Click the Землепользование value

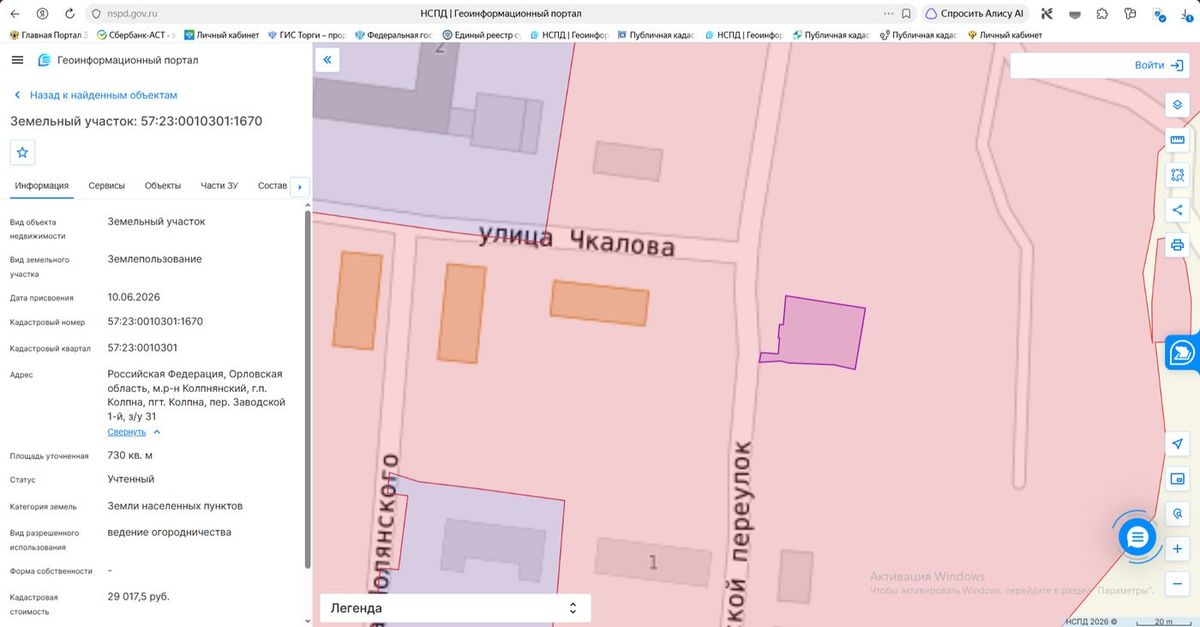coord(155,259)
